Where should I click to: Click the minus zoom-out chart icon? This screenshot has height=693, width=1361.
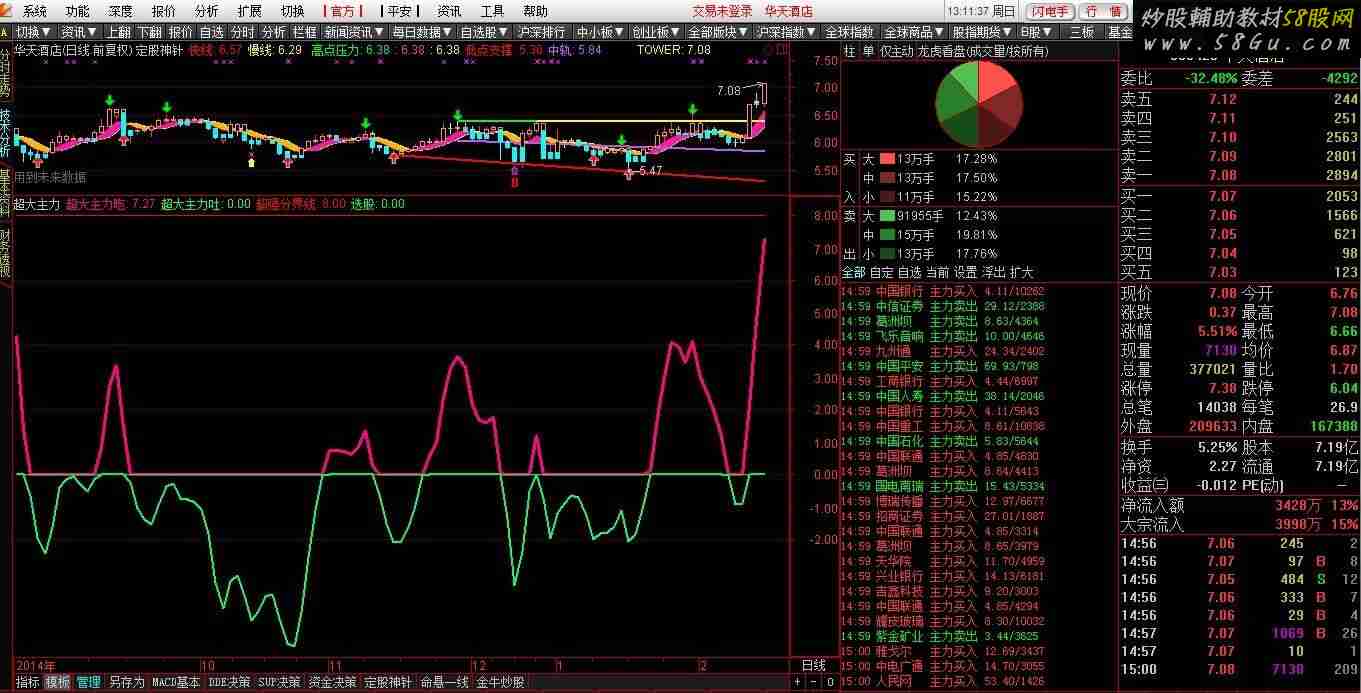(813, 683)
